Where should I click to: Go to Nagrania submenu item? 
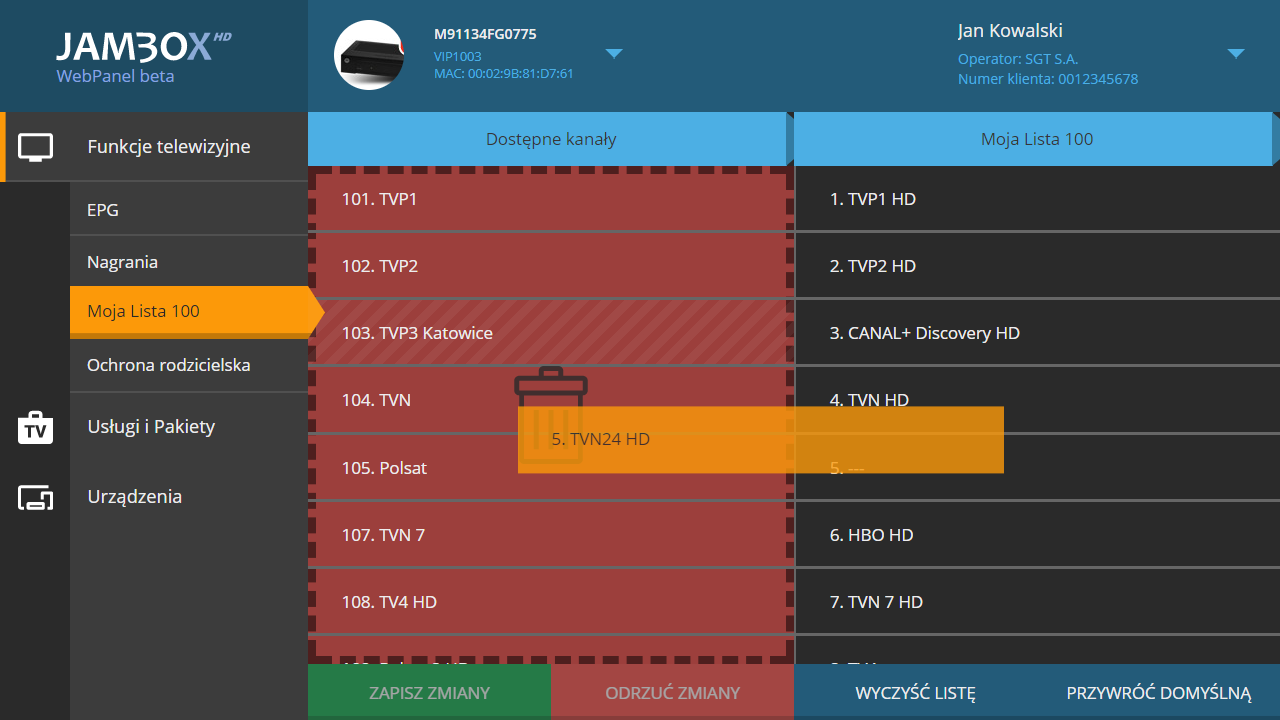[189, 262]
